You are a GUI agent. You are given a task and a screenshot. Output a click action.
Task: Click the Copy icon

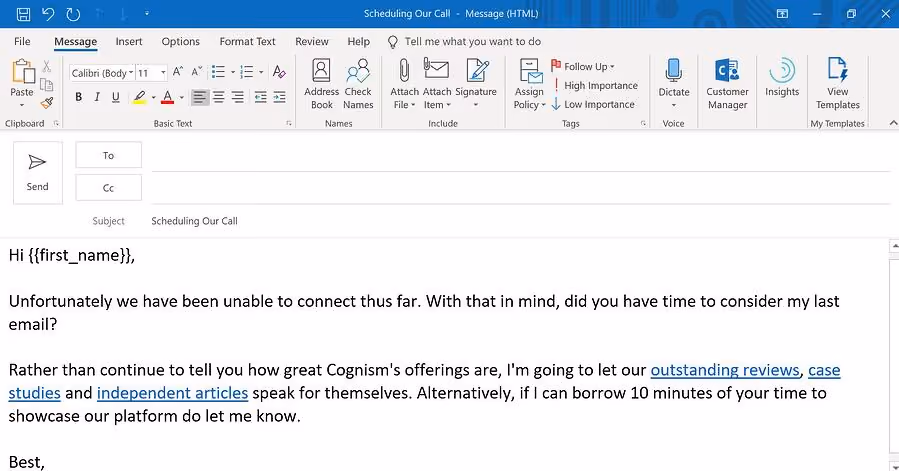pyautogui.click(x=47, y=85)
